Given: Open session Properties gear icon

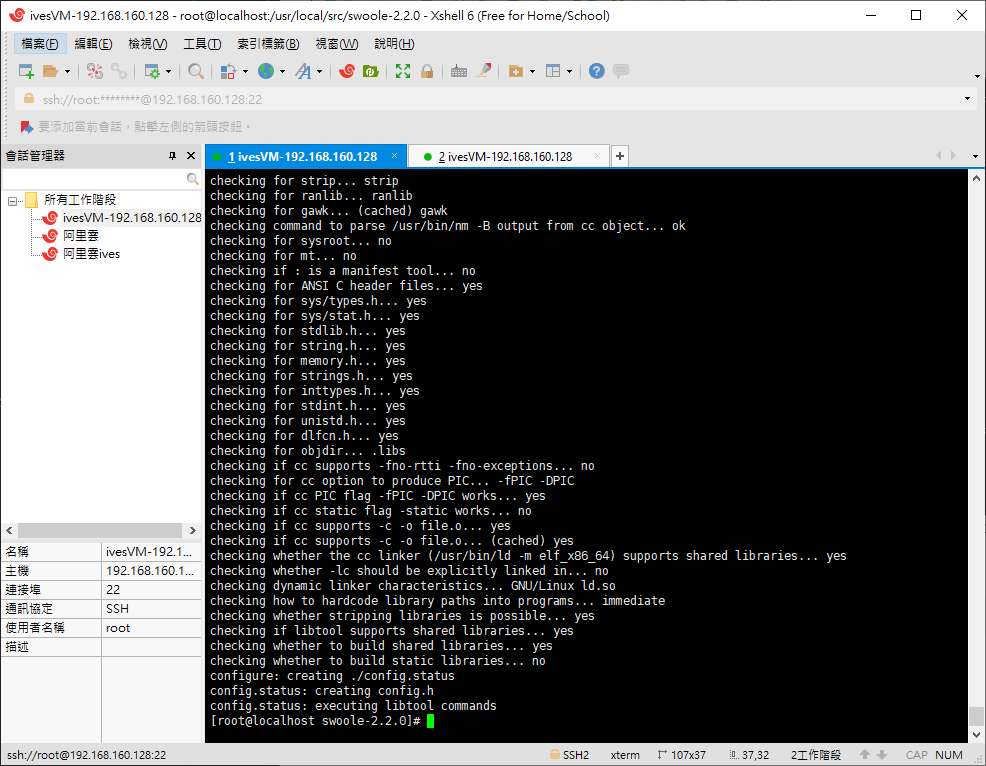Looking at the screenshot, I should [152, 71].
